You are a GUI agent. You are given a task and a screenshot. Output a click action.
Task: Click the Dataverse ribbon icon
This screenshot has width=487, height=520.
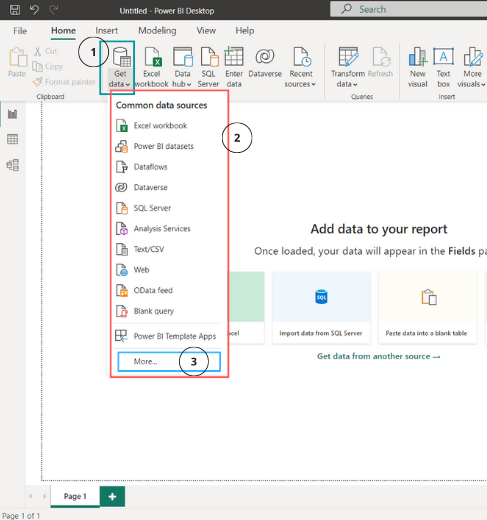[x=265, y=56]
